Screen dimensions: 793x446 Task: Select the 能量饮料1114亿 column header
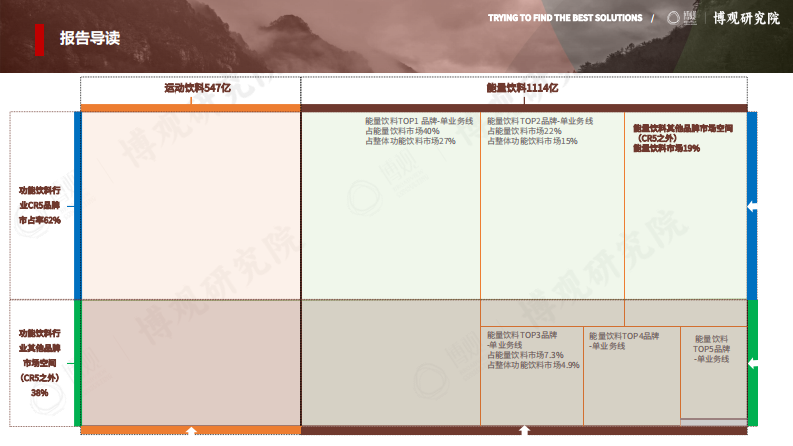(x=522, y=88)
